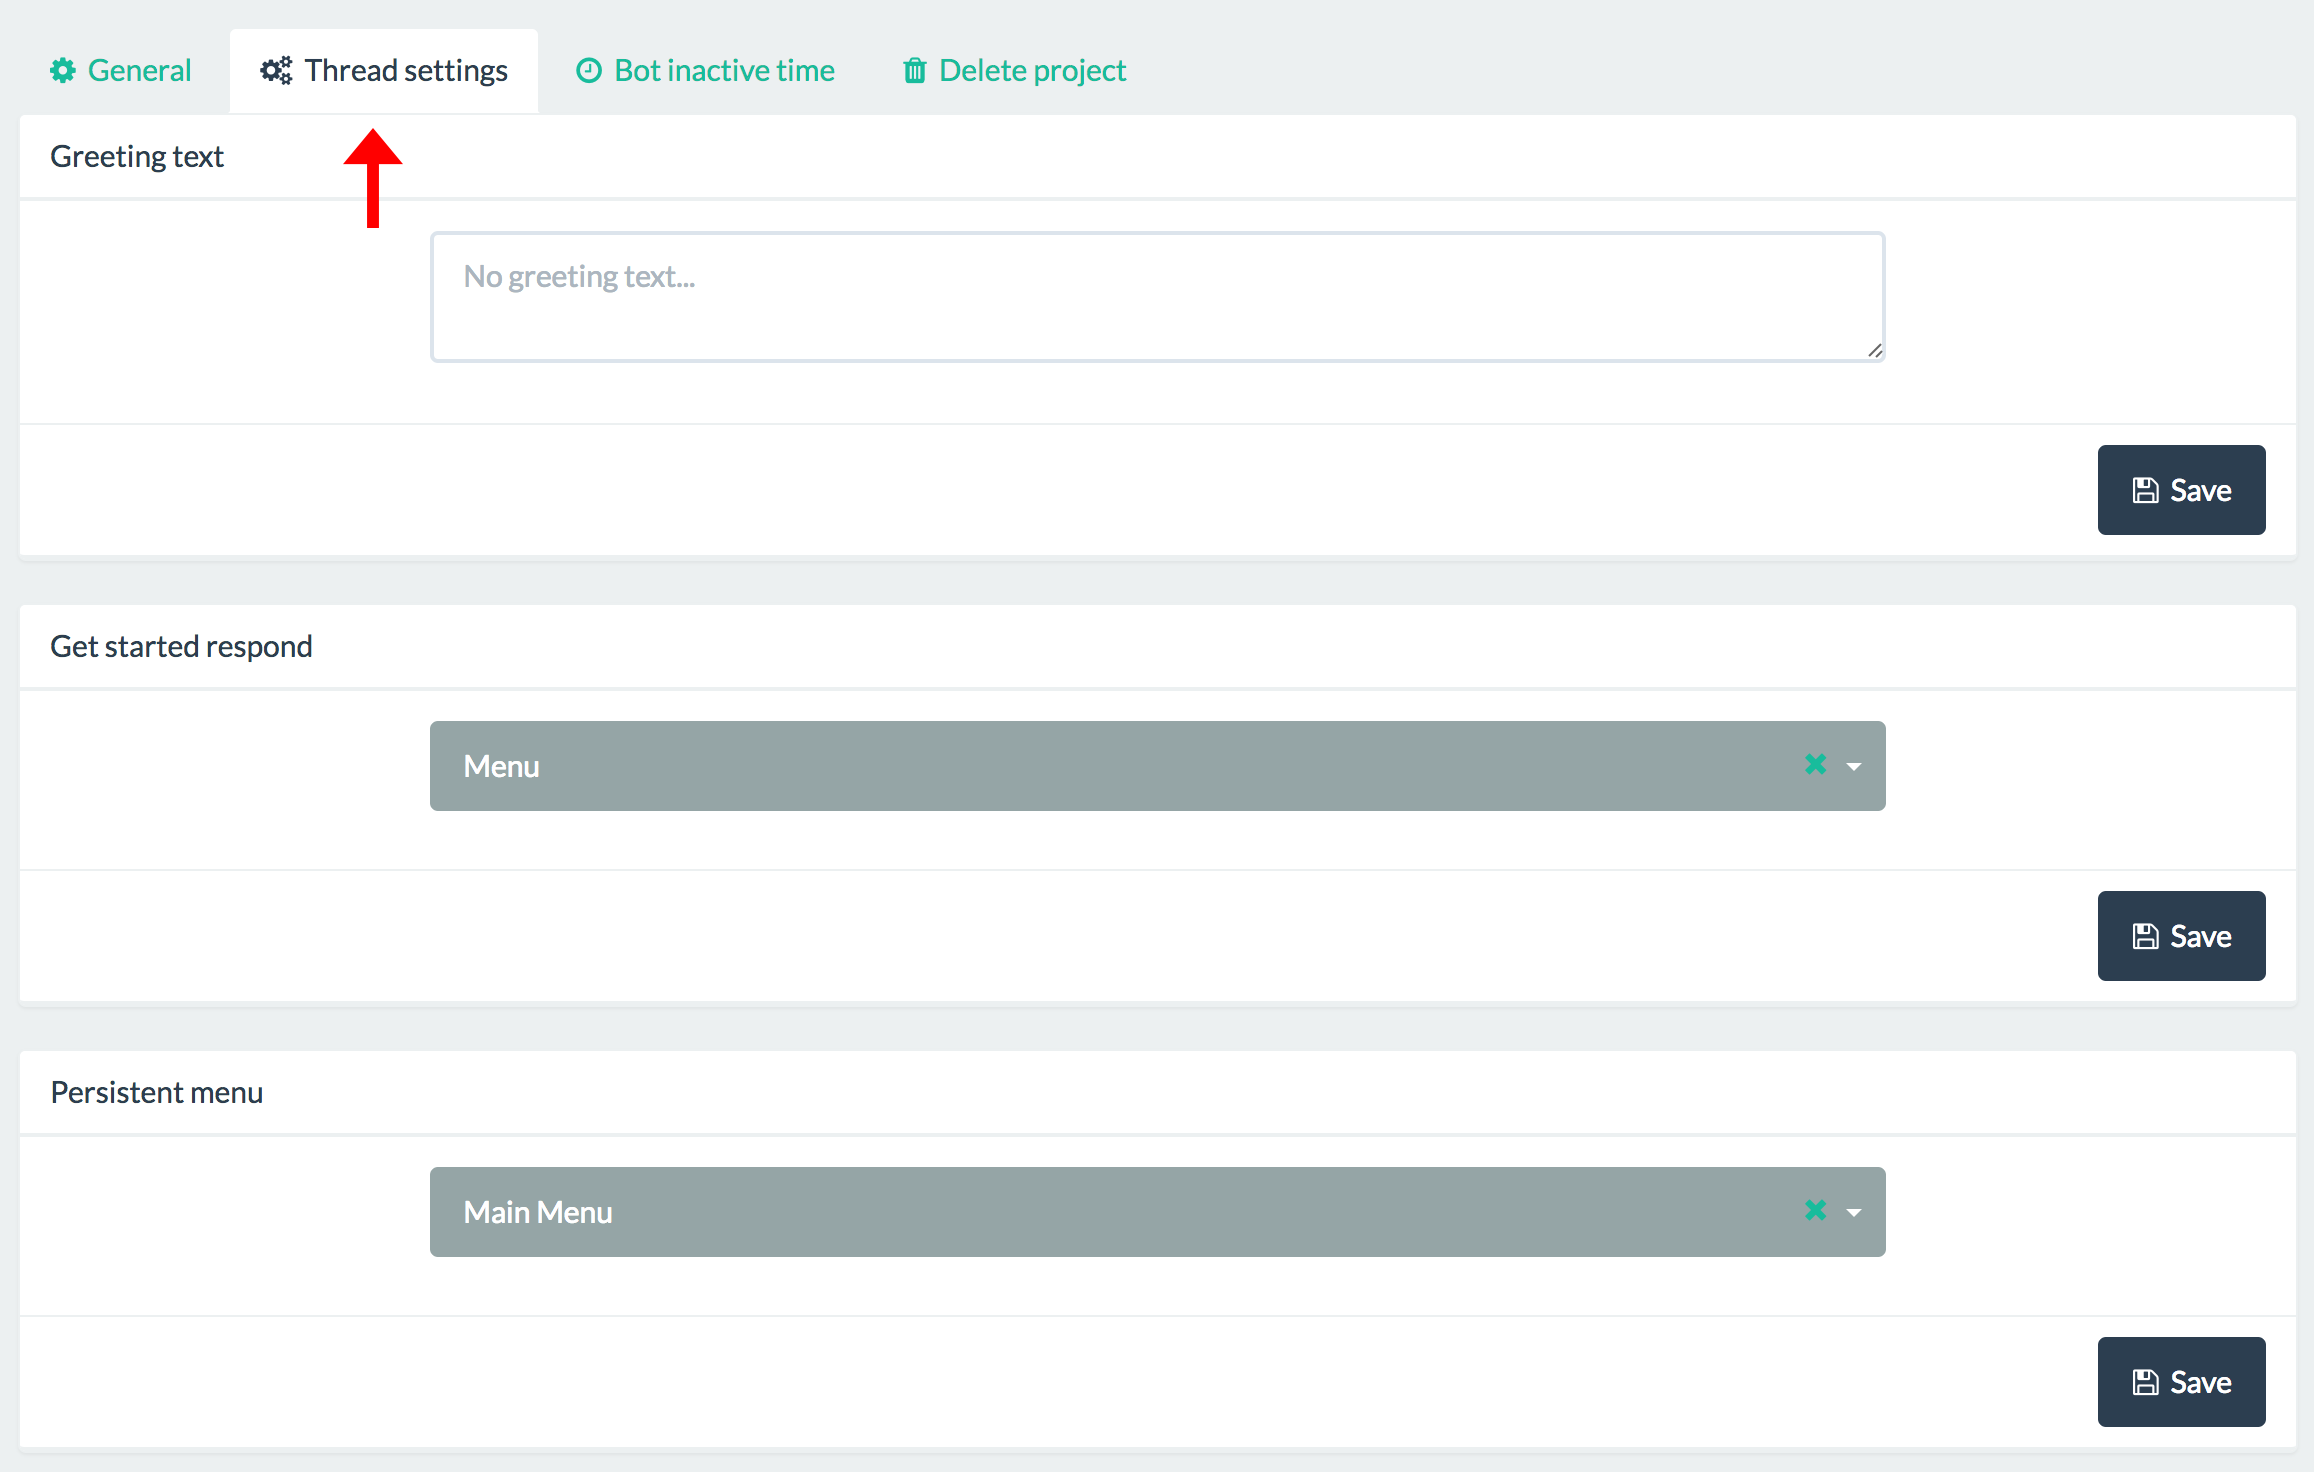Open the Main Menu select box
Screen dimensions: 2314x1472
[x=1100, y=1212]
